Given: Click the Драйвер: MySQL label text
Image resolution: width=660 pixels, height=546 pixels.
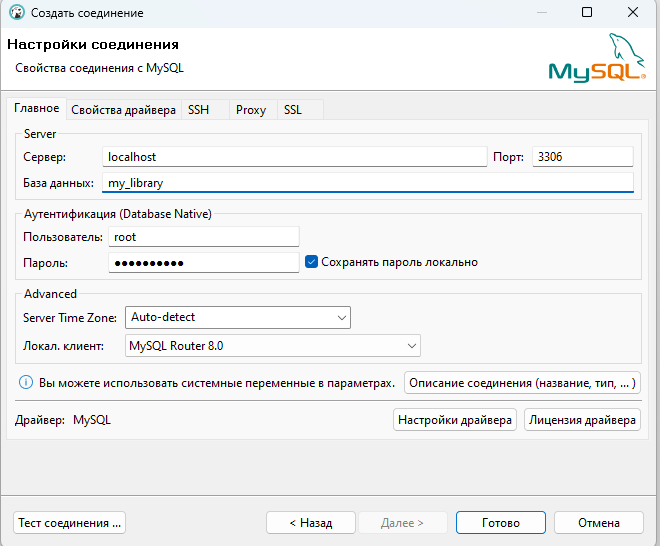Looking at the screenshot, I should coord(63,420).
